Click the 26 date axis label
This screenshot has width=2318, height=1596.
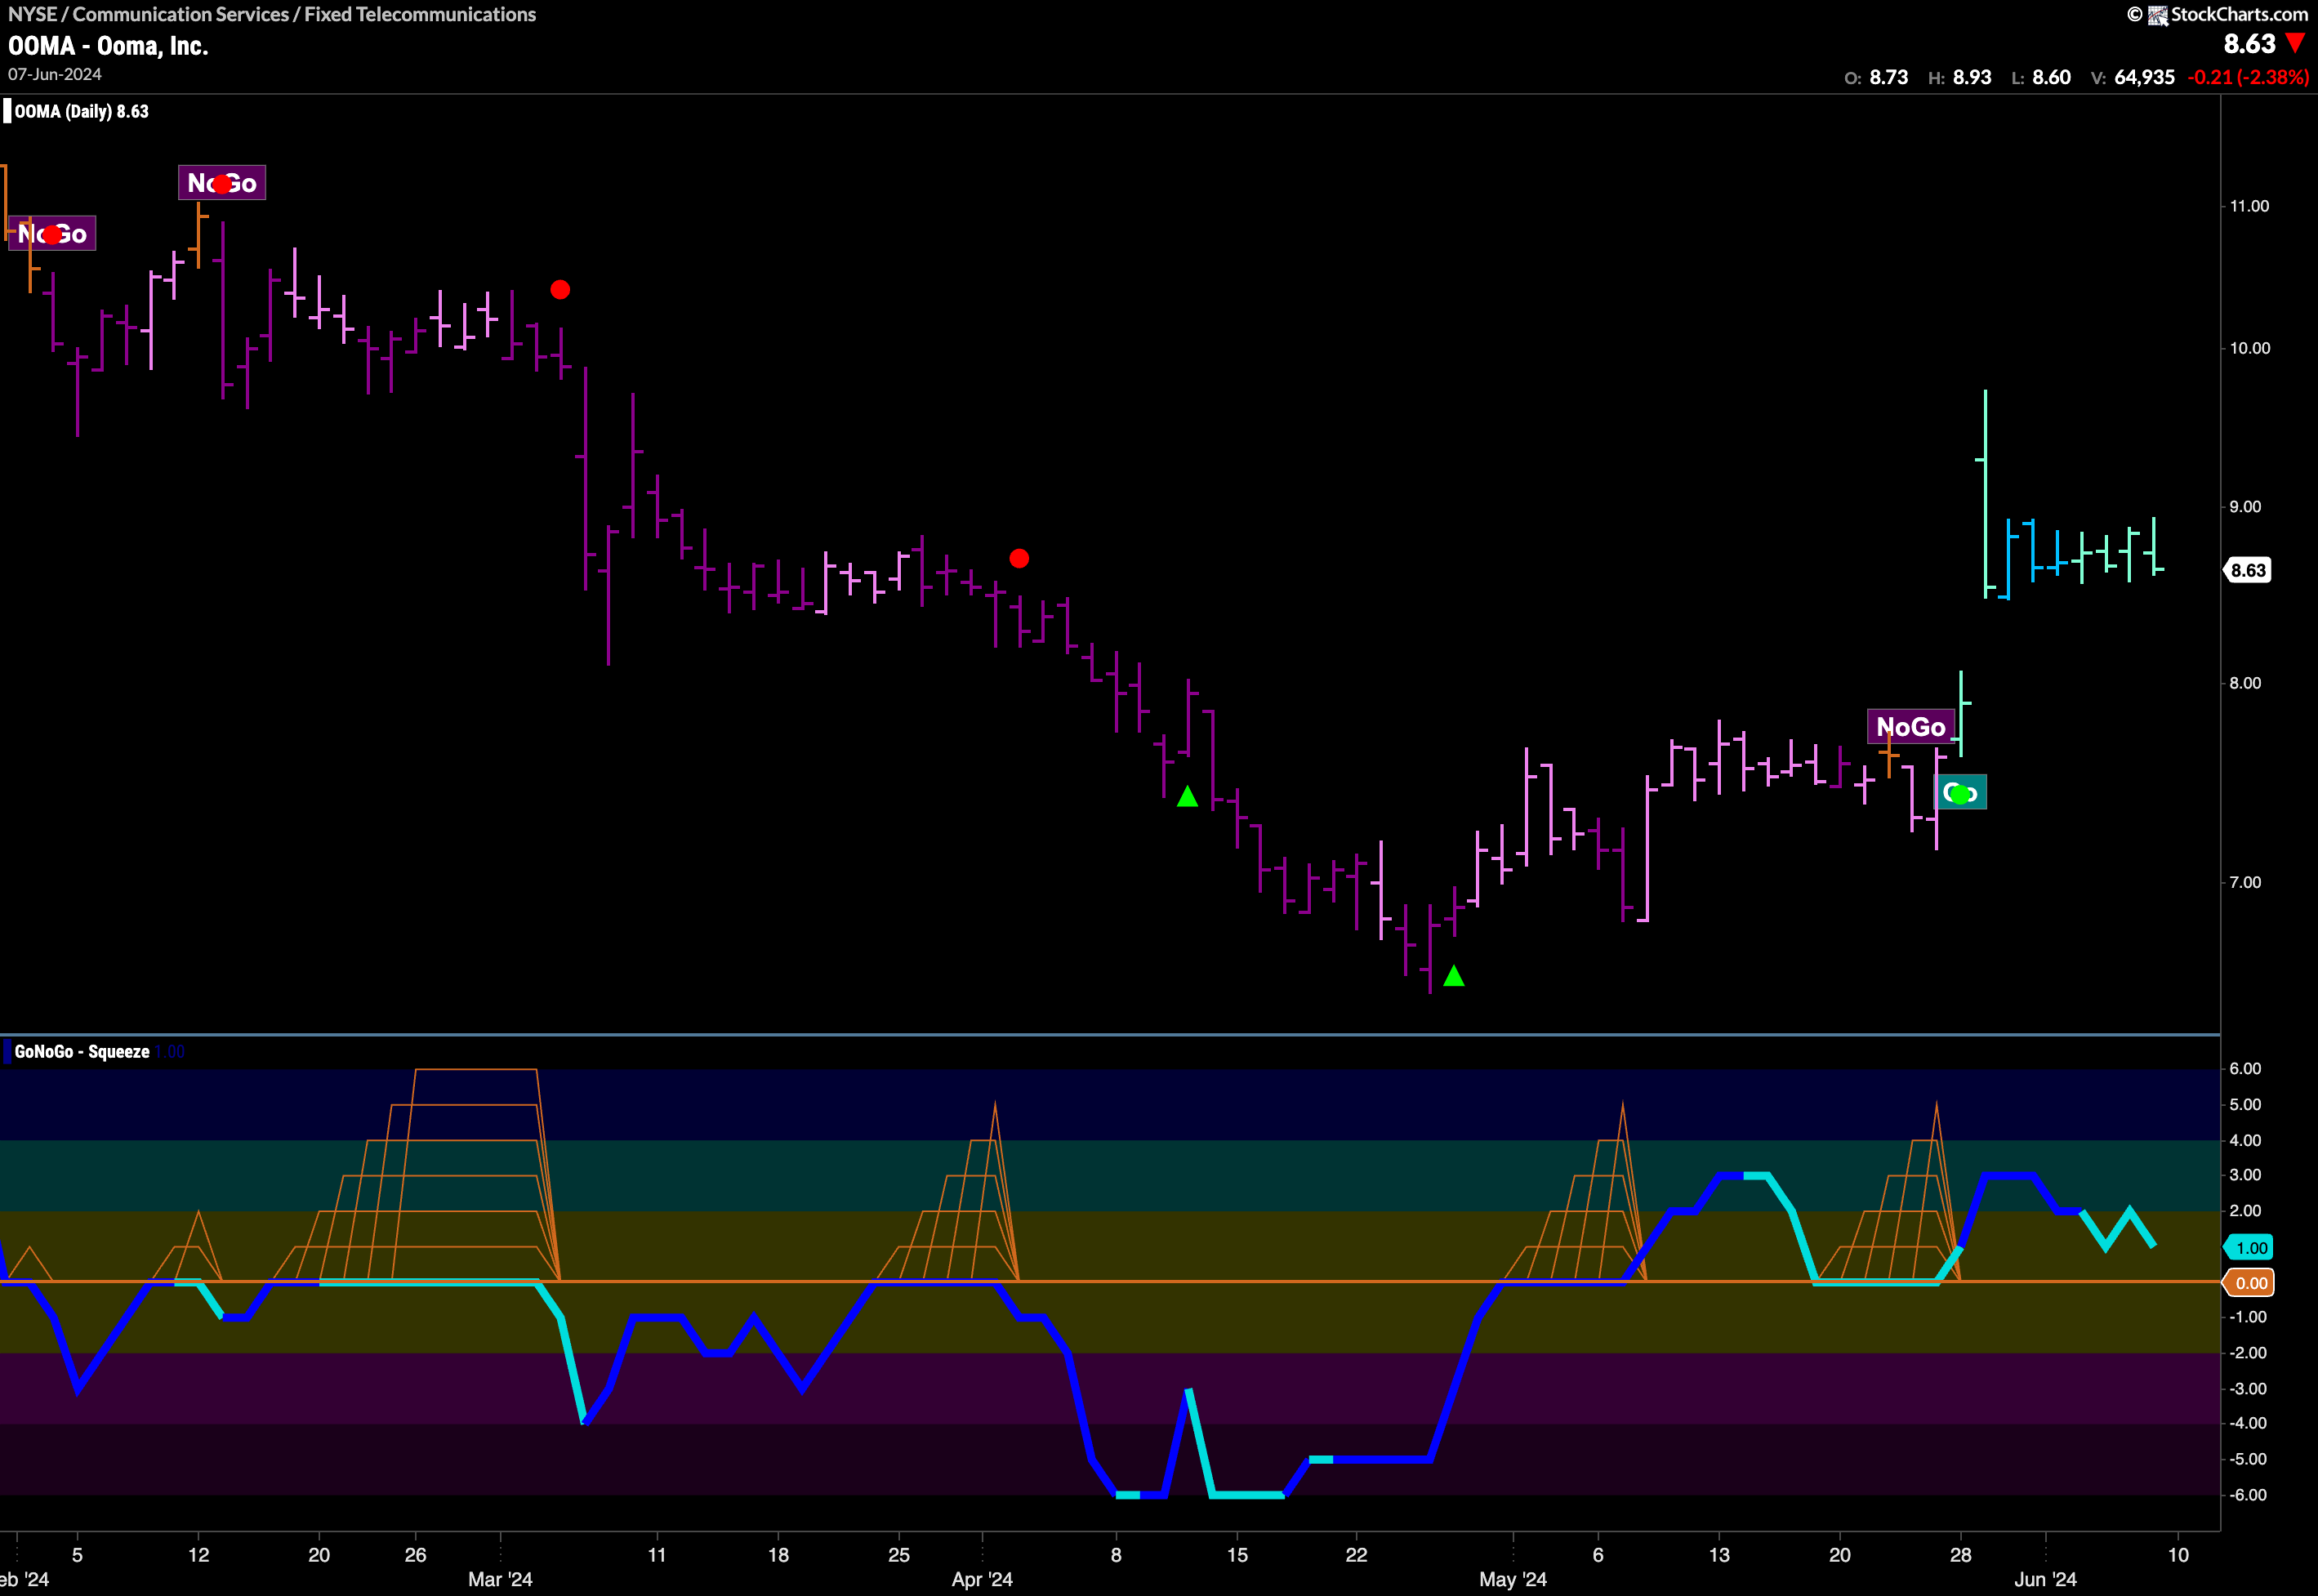415,1555
